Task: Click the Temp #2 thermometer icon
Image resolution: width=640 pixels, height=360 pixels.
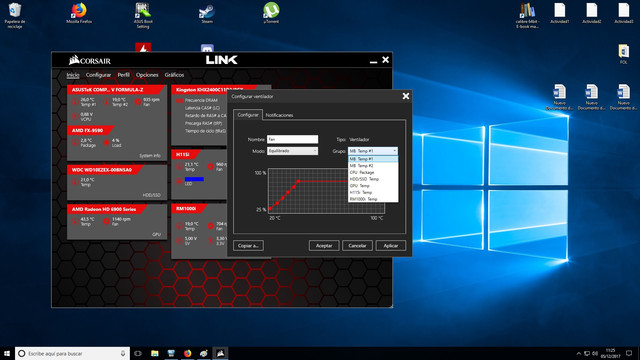Action: tap(107, 102)
